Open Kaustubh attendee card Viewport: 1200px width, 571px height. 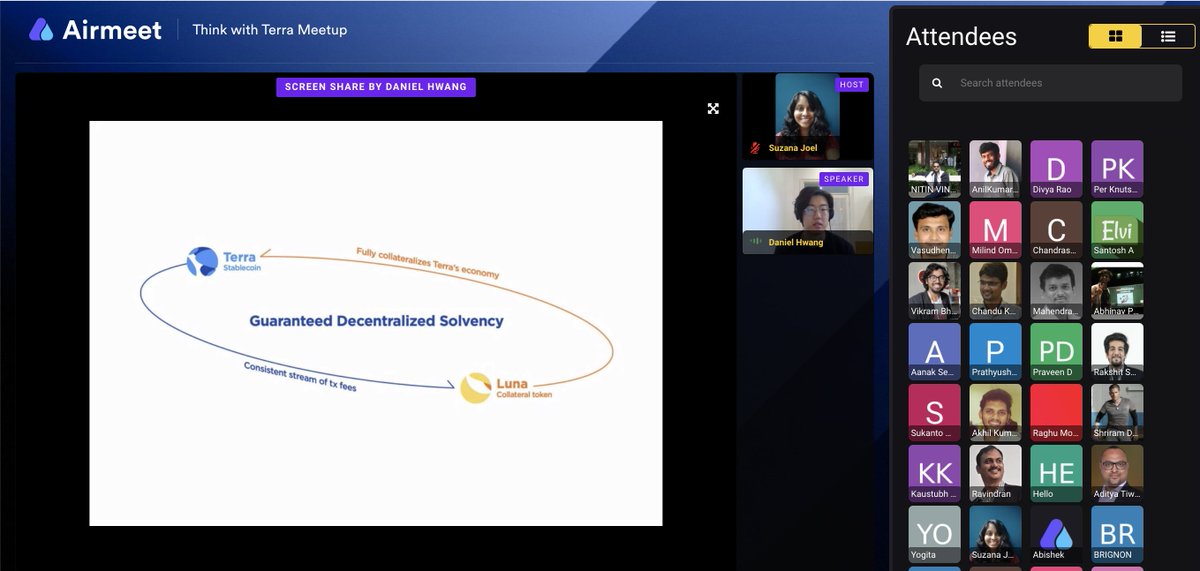click(935, 473)
